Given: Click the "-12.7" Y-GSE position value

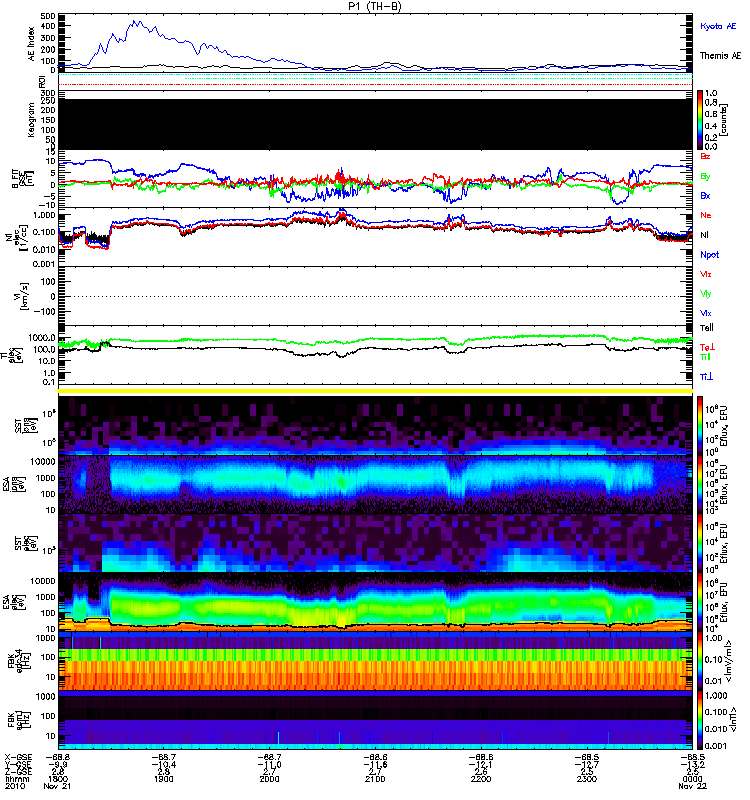Looking at the screenshot, I should click(x=586, y=765).
